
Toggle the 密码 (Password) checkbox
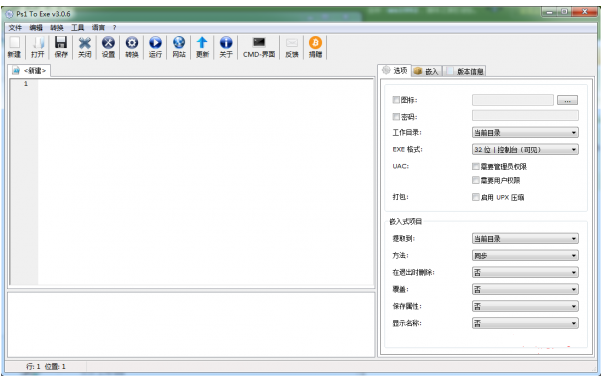click(396, 116)
